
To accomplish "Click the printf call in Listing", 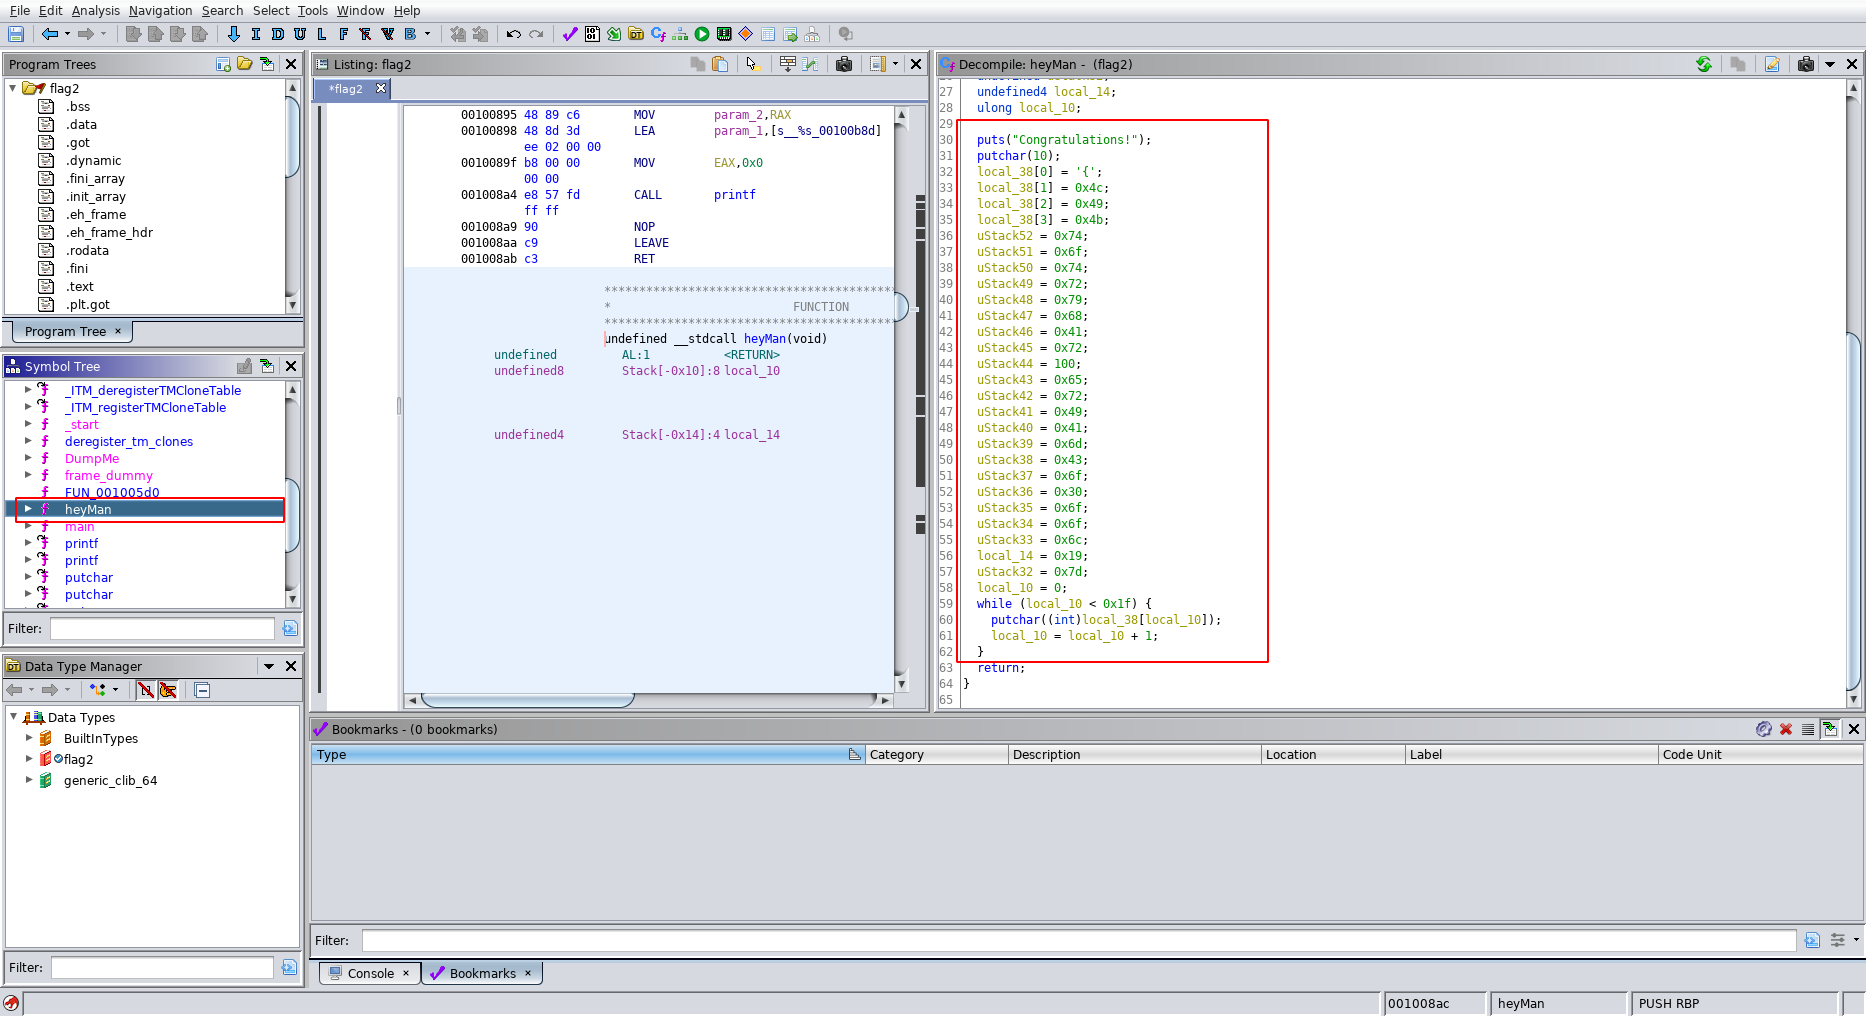I will (734, 195).
